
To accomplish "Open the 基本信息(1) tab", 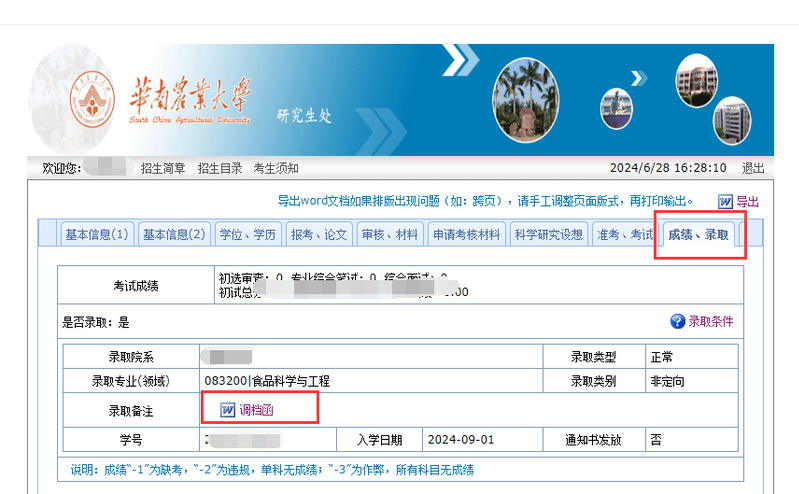I will 97,235.
